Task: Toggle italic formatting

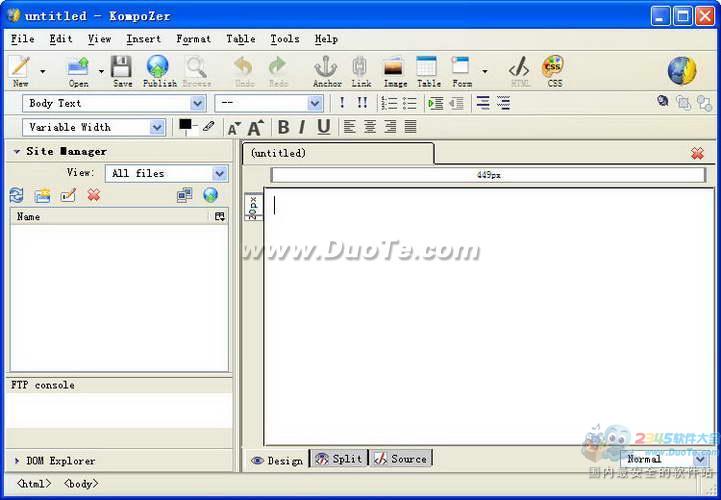Action: click(x=302, y=127)
